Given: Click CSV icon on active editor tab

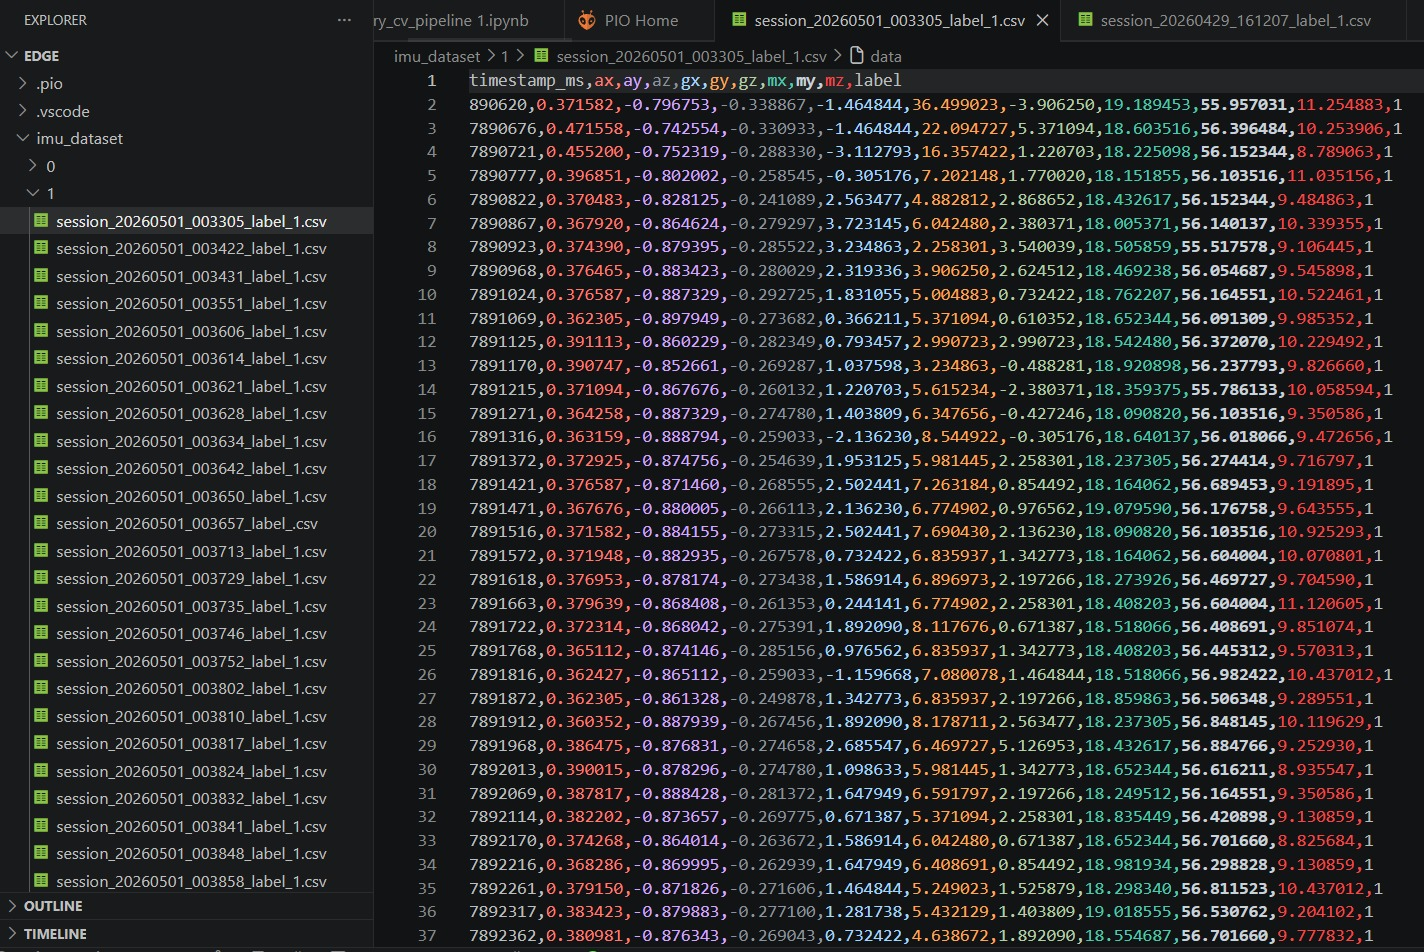Looking at the screenshot, I should coord(739,20).
